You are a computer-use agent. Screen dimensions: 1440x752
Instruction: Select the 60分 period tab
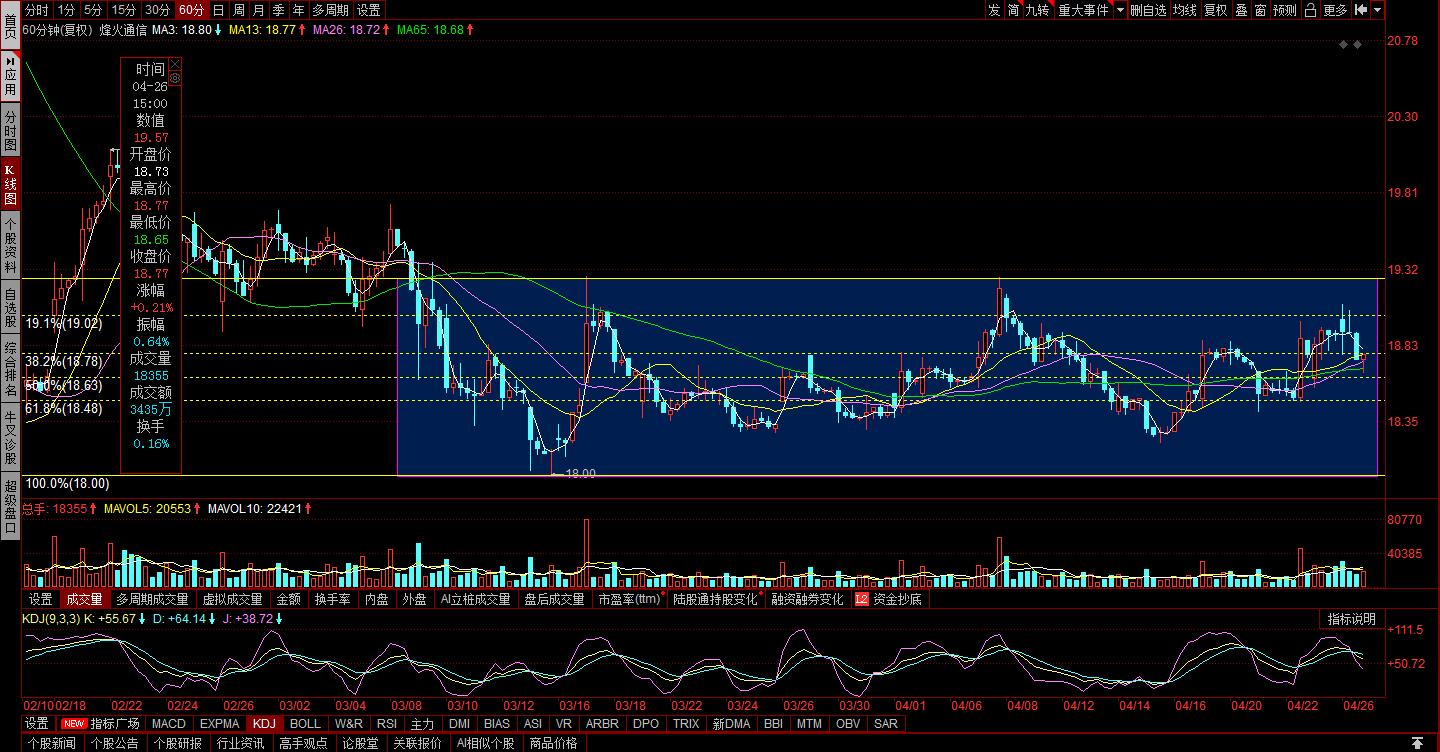(x=191, y=10)
